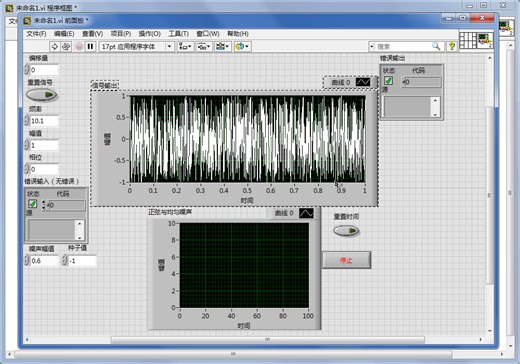Click the front panel horizontal scrollbar
Screen dimensions: 520x364
click(x=267, y=339)
